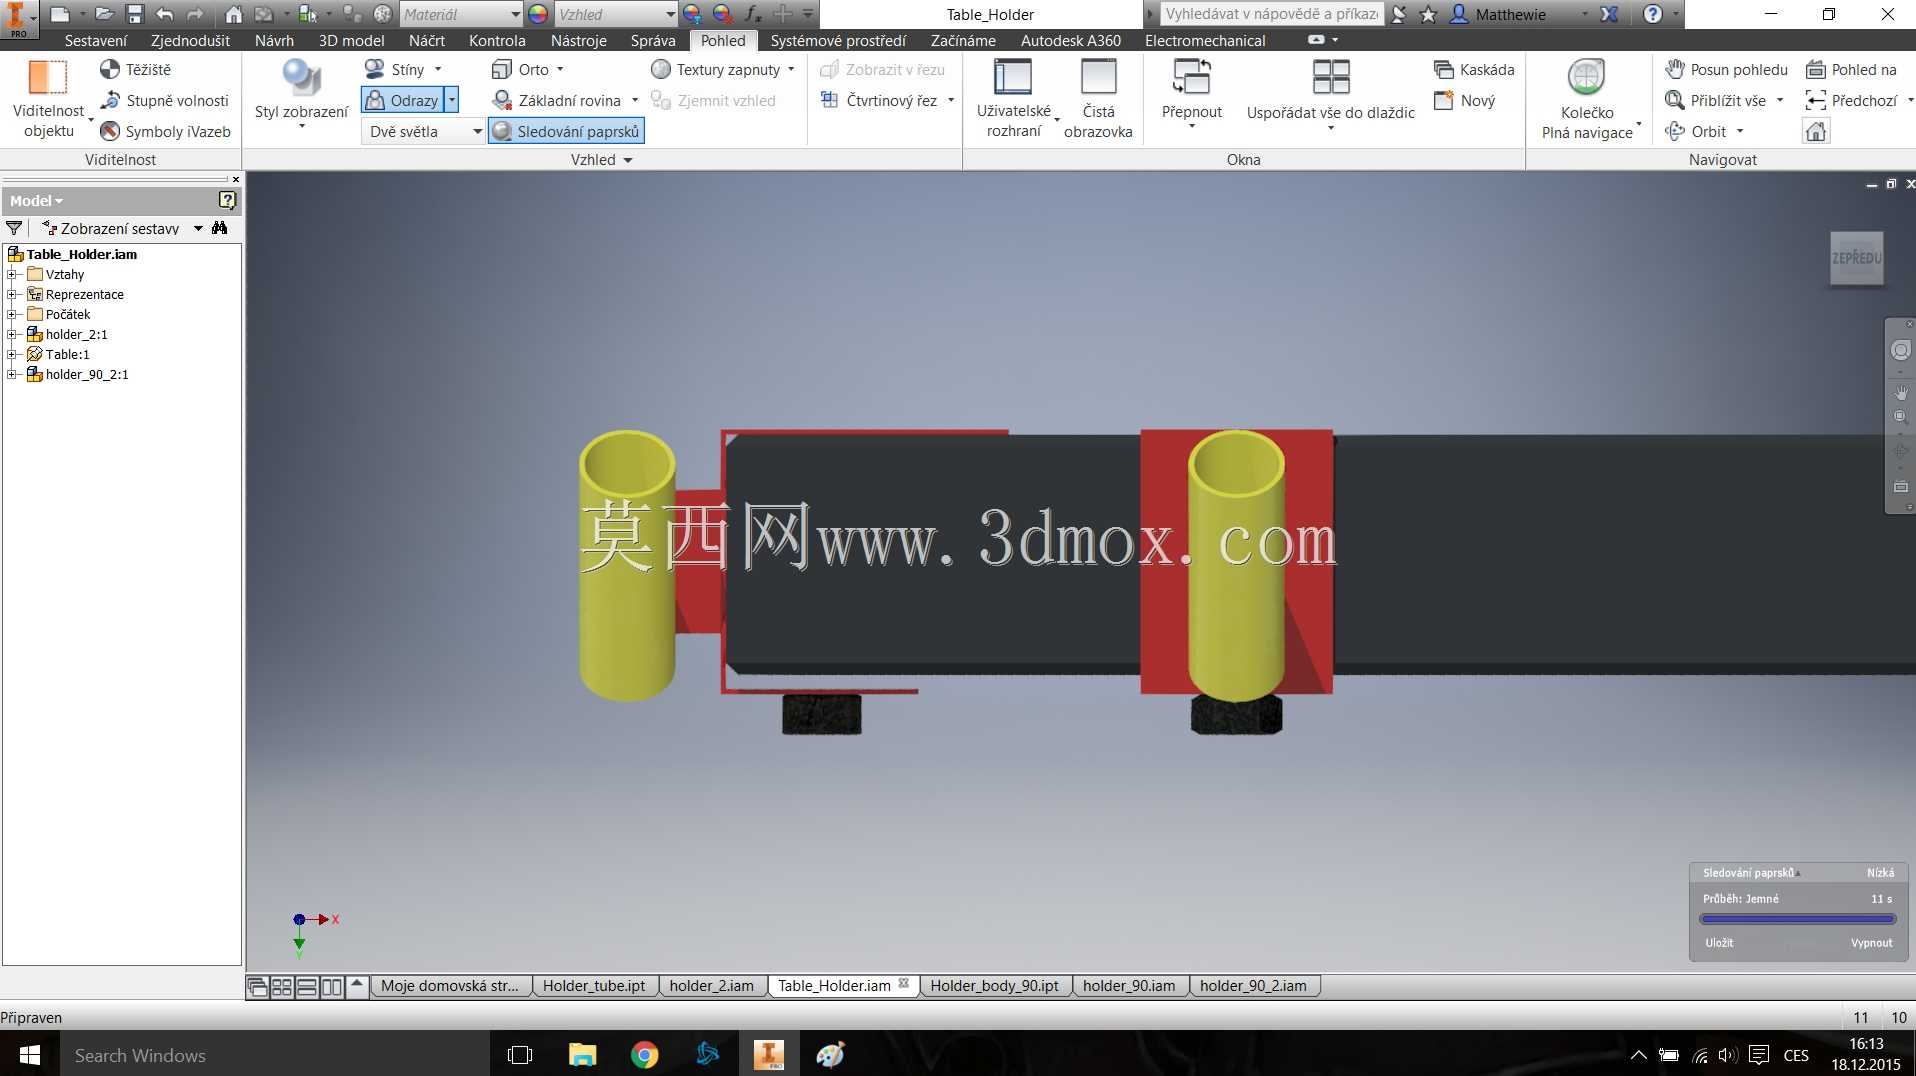The height and width of the screenshot is (1076, 1916).
Task: Expand the Table:1 tree node
Action: (x=12, y=354)
